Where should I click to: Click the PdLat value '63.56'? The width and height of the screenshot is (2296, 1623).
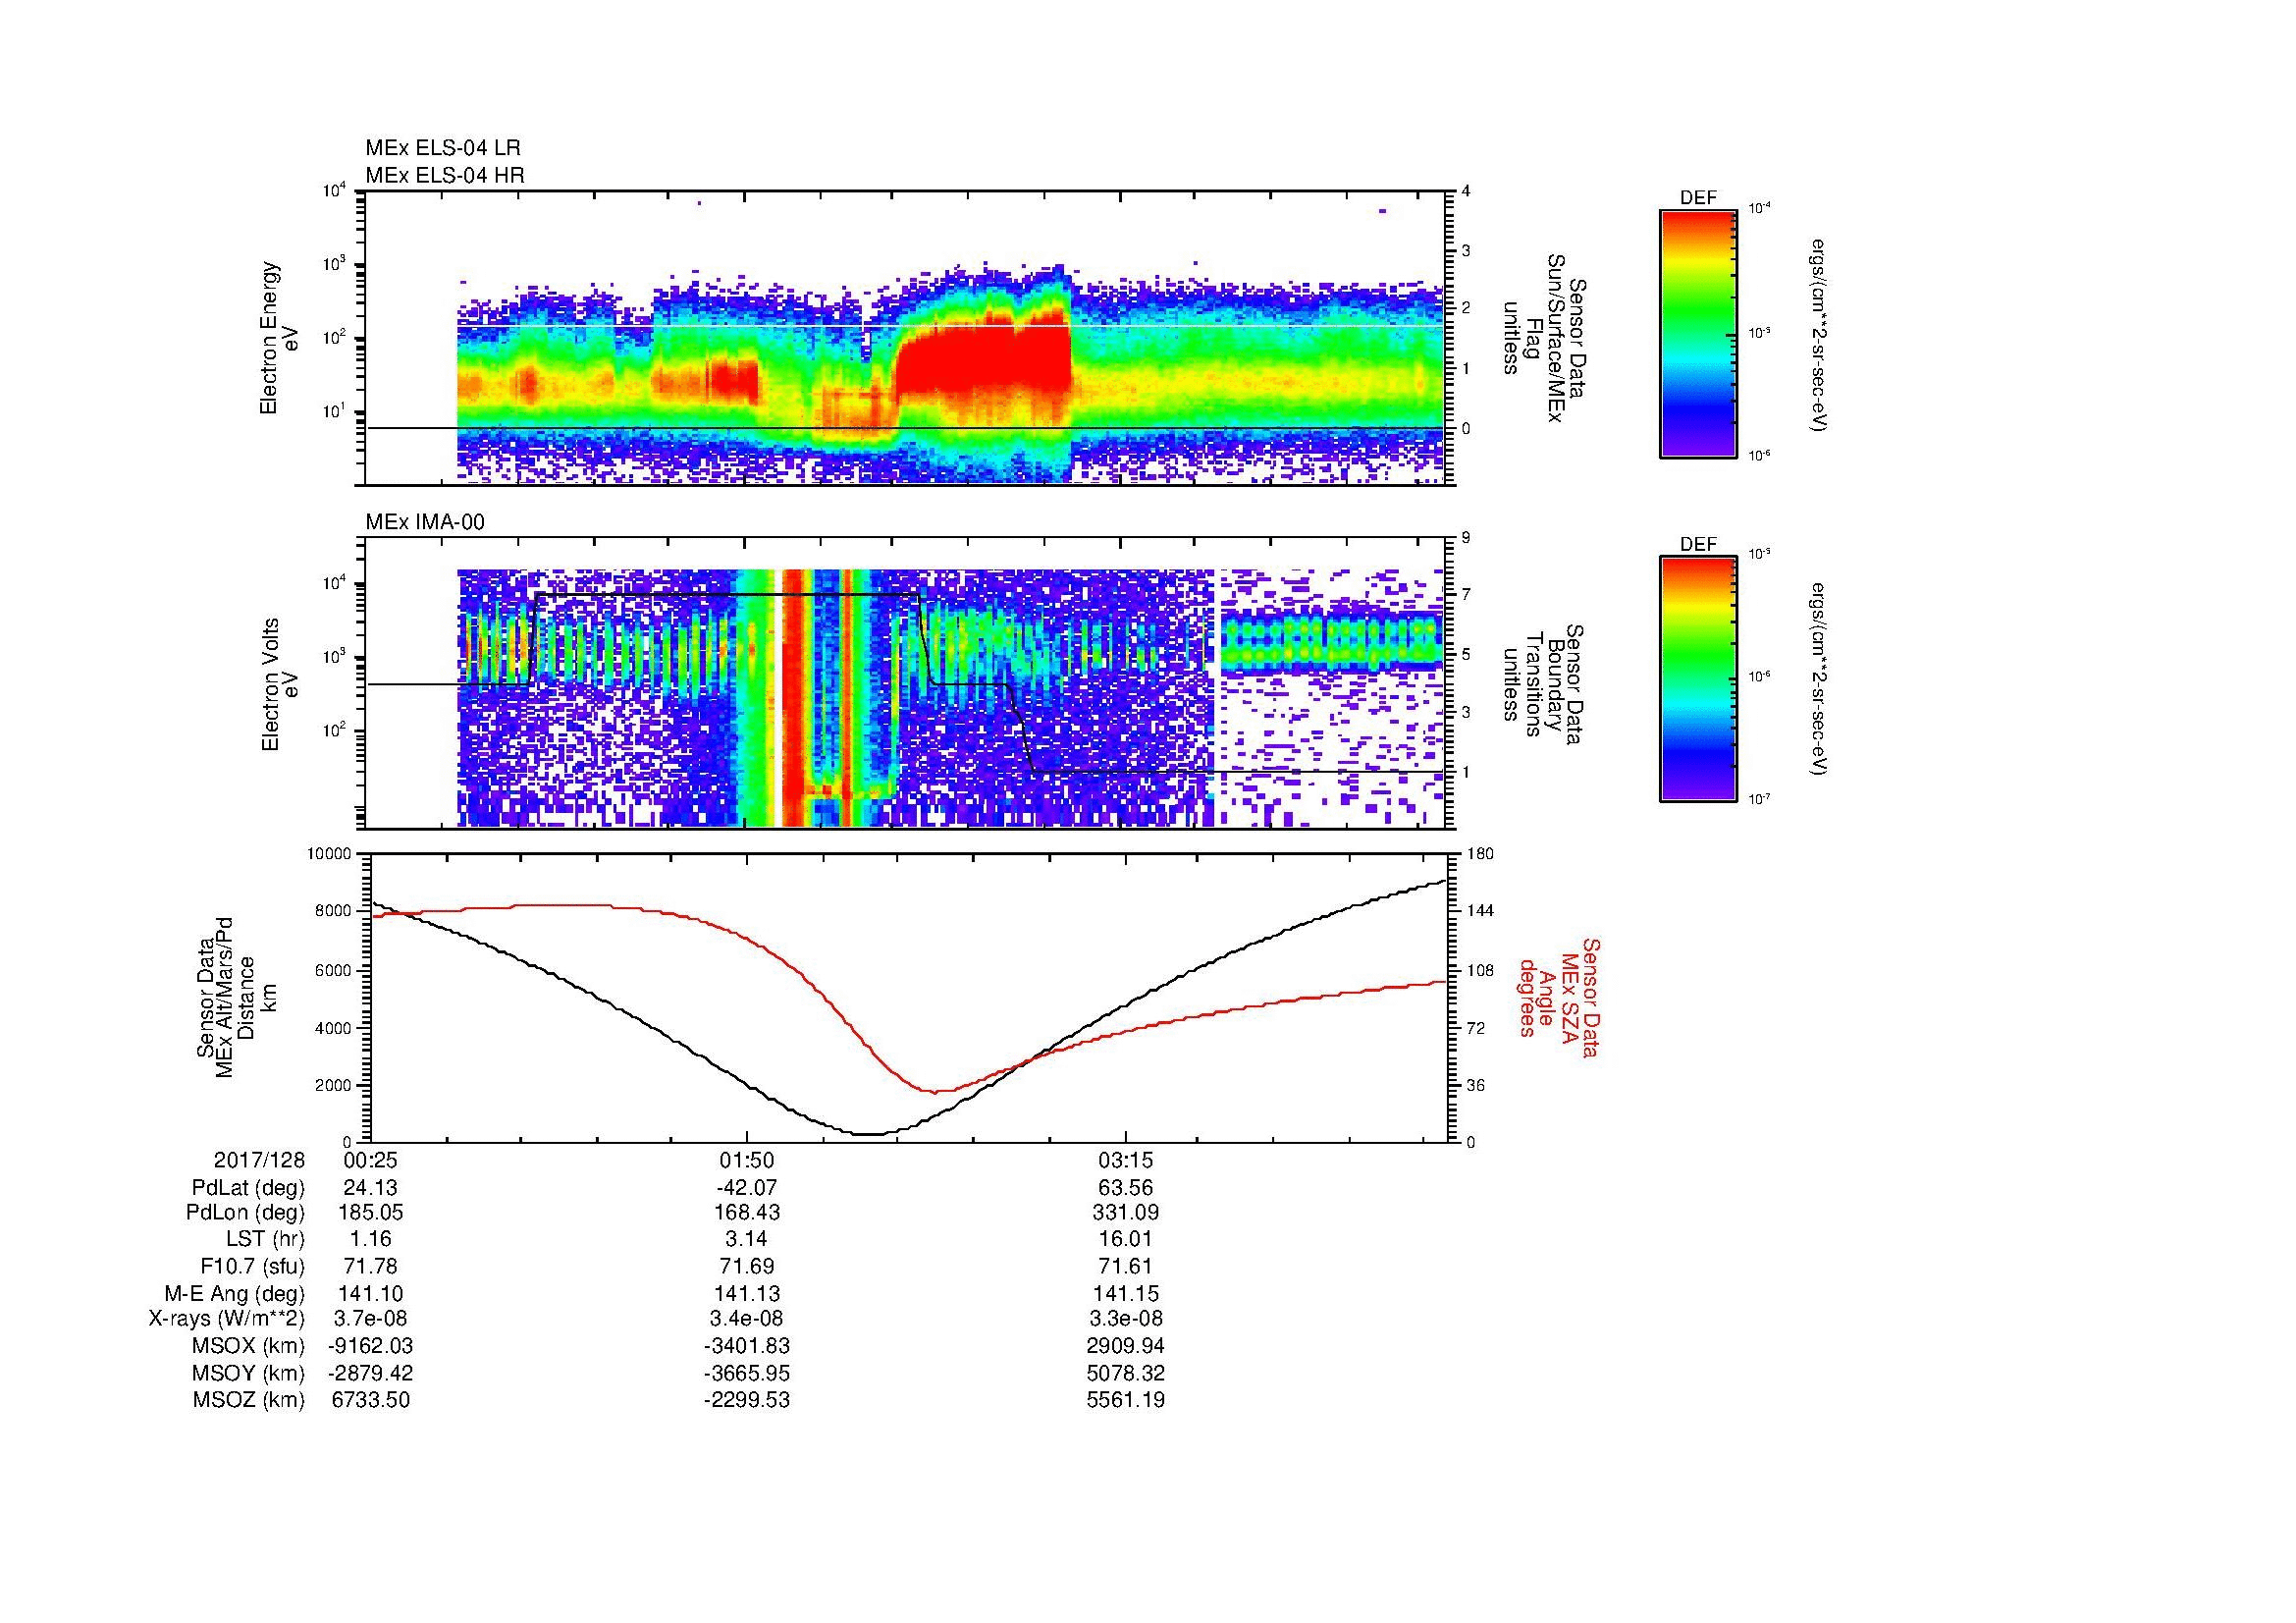[x=1126, y=1188]
